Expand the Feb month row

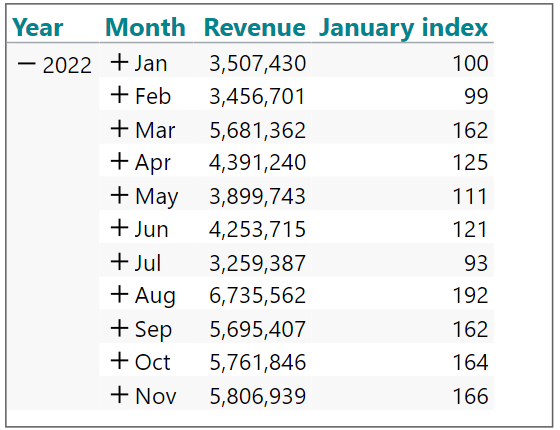click(119, 95)
